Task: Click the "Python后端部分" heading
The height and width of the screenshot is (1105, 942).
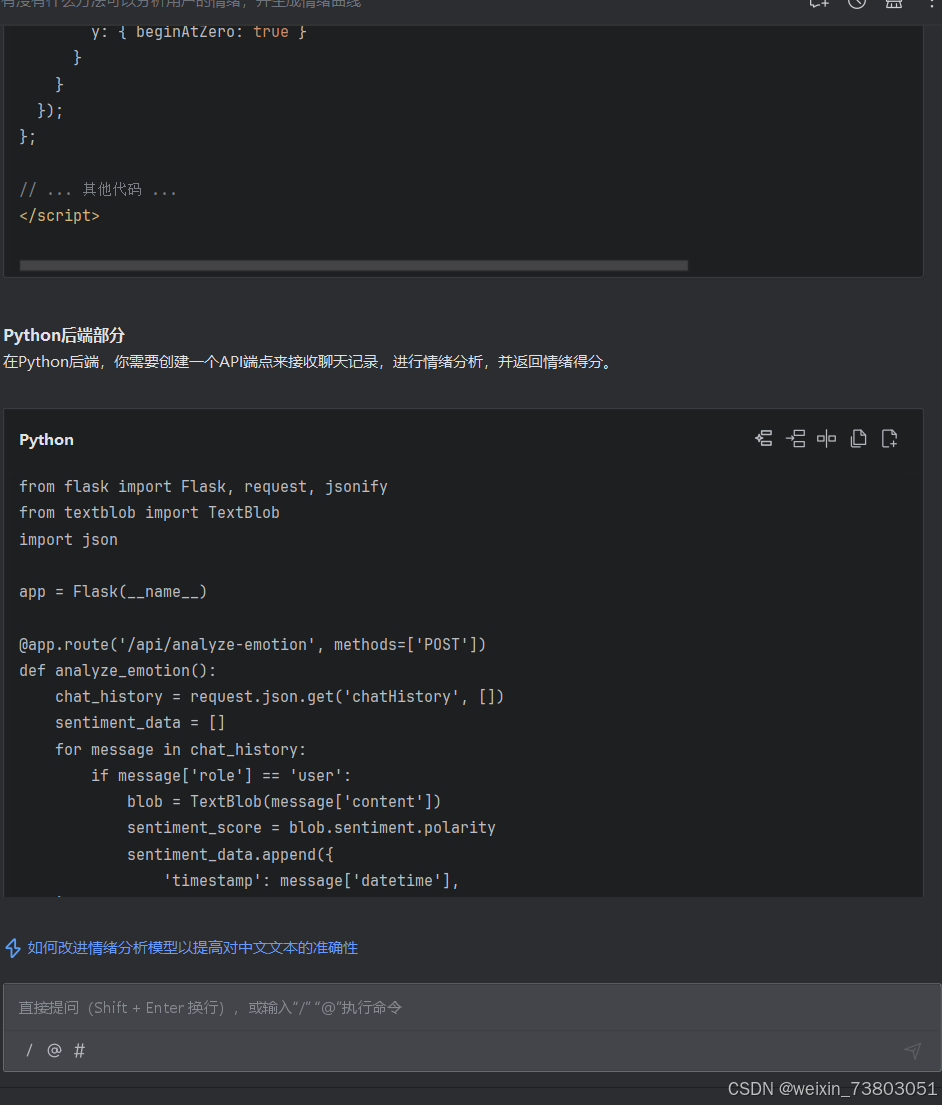Action: (x=64, y=335)
